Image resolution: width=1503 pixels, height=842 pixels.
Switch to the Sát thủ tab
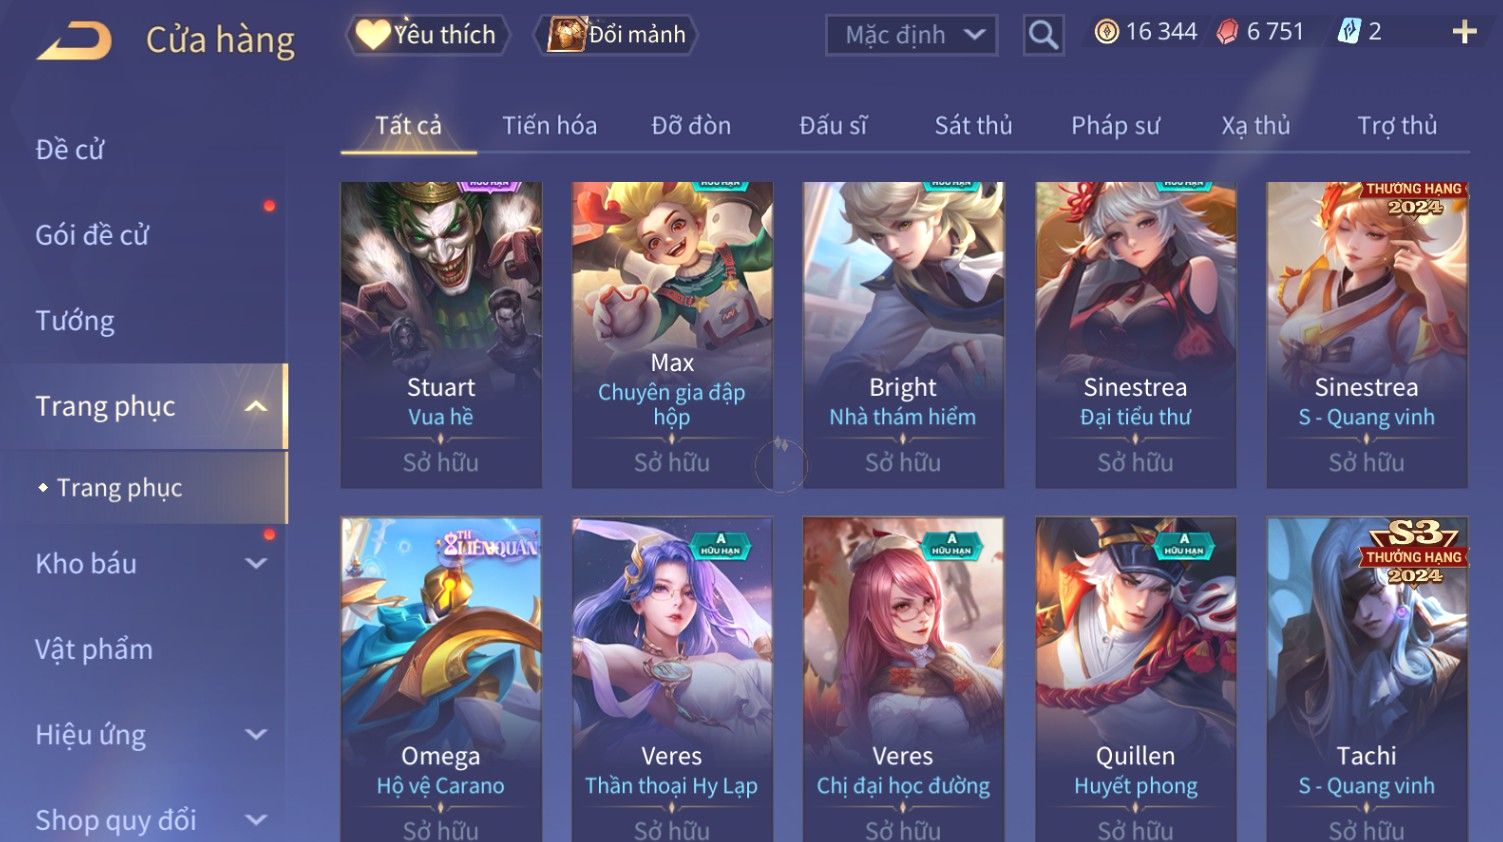973,126
